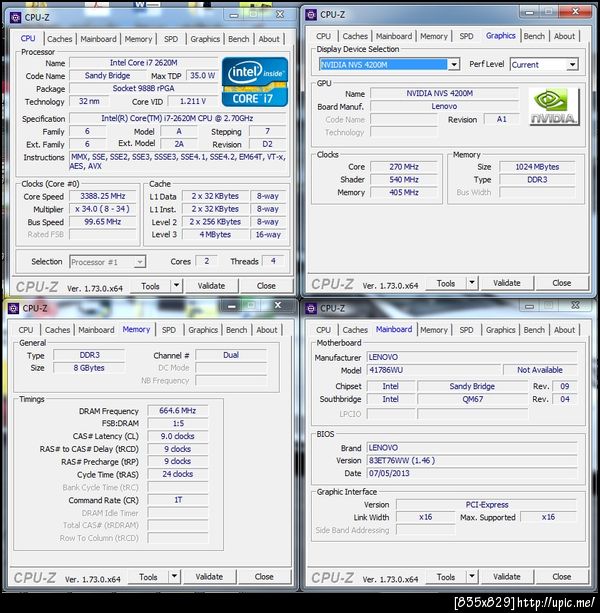Image resolution: width=600 pixels, height=613 pixels.
Task: Switch to CPU tab in the Graphics window
Action: click(323, 36)
